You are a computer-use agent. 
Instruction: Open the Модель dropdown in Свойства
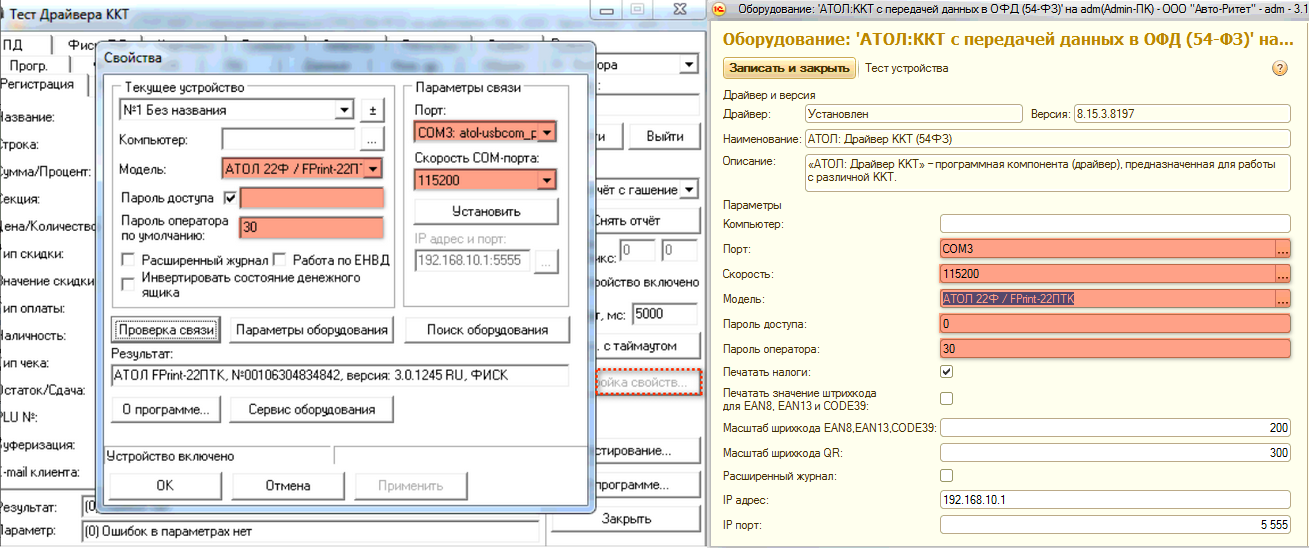pyautogui.click(x=373, y=169)
